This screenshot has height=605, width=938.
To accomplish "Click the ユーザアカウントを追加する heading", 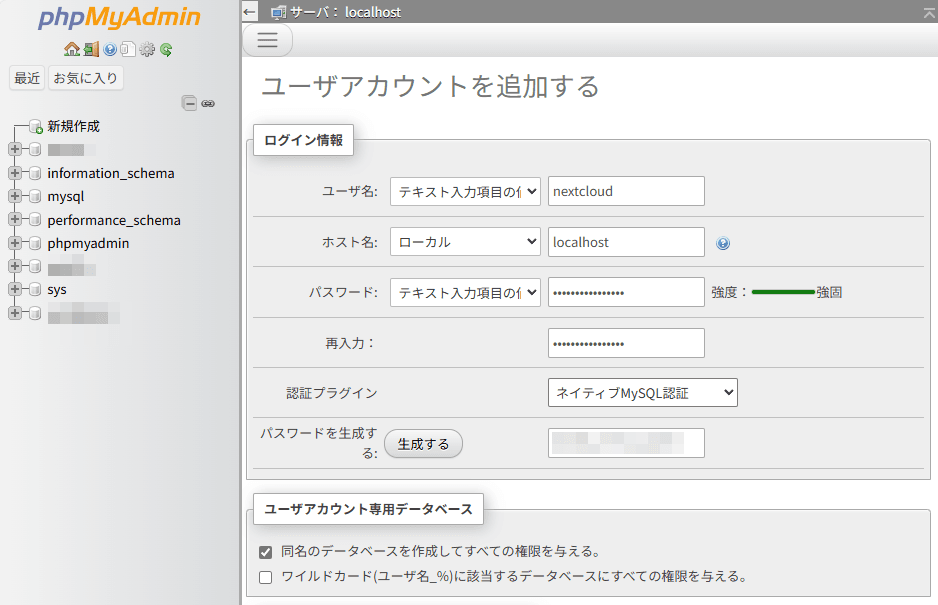I will tap(431, 86).
